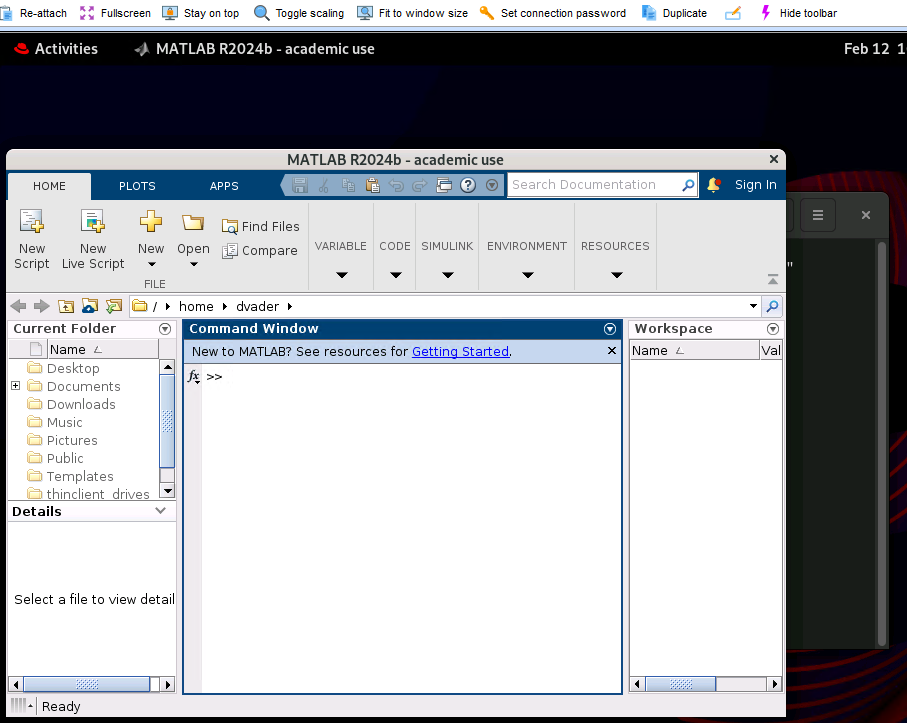Image resolution: width=907 pixels, height=723 pixels.
Task: Dismiss the Getting Started banner
Action: coord(612,351)
